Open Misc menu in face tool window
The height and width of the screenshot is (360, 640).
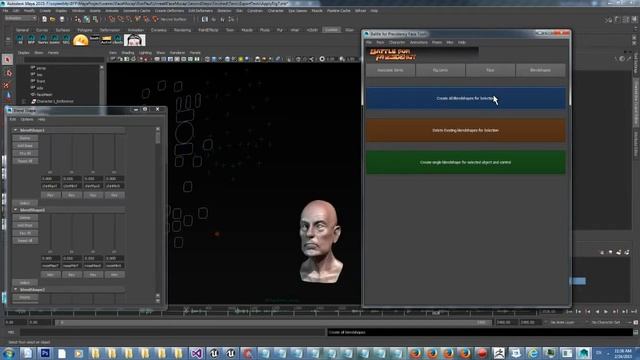(450, 42)
